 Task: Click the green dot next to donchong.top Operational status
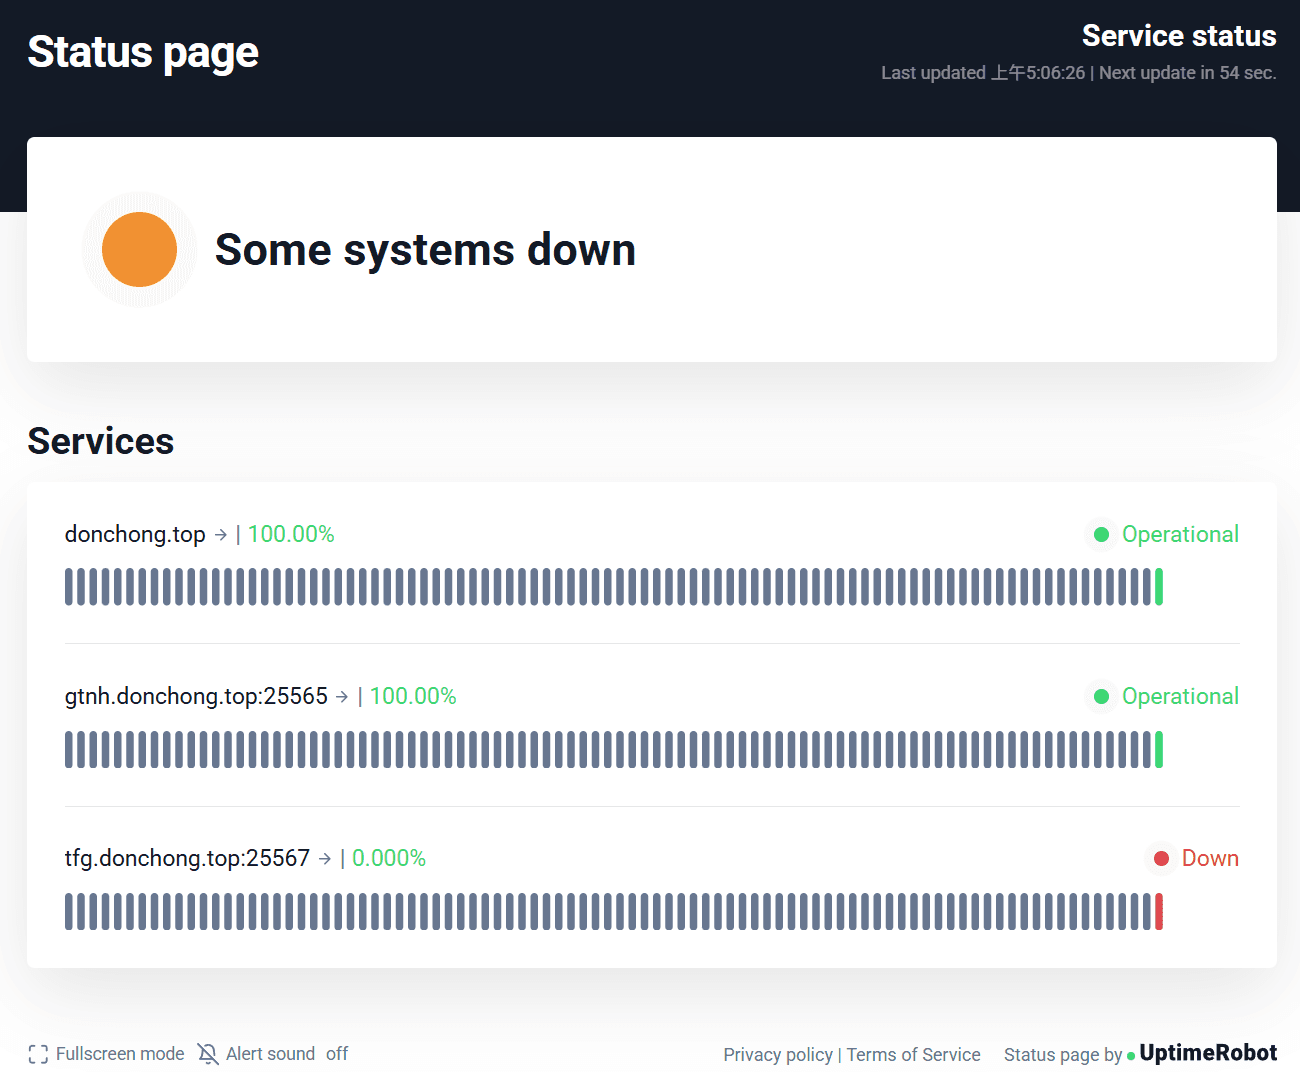tap(1100, 535)
